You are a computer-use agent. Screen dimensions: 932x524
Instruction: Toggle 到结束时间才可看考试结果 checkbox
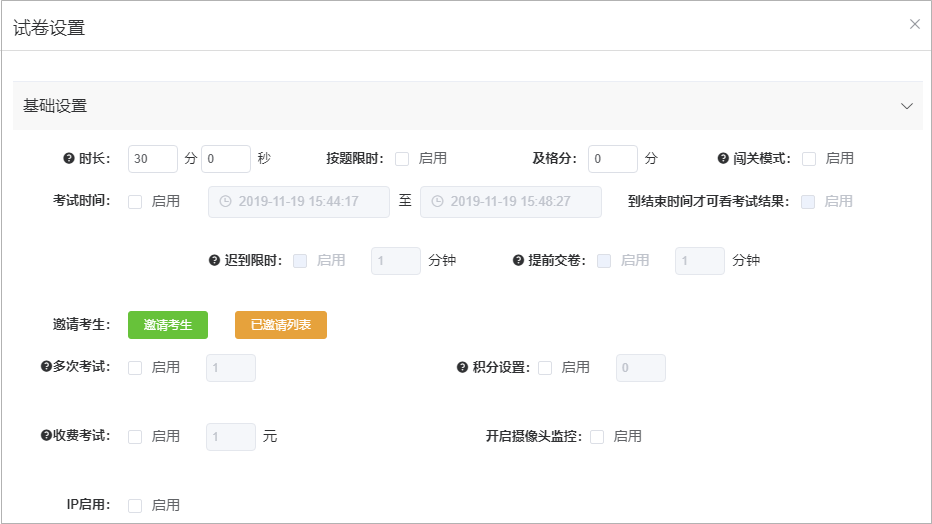[808, 201]
